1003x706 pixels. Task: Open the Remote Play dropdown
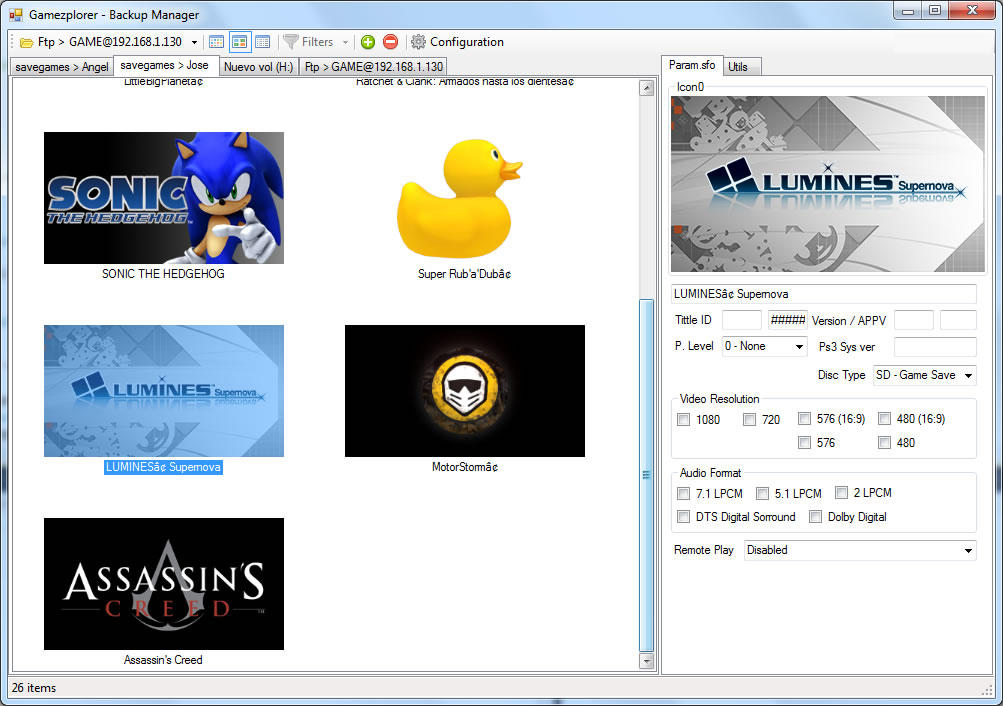860,551
